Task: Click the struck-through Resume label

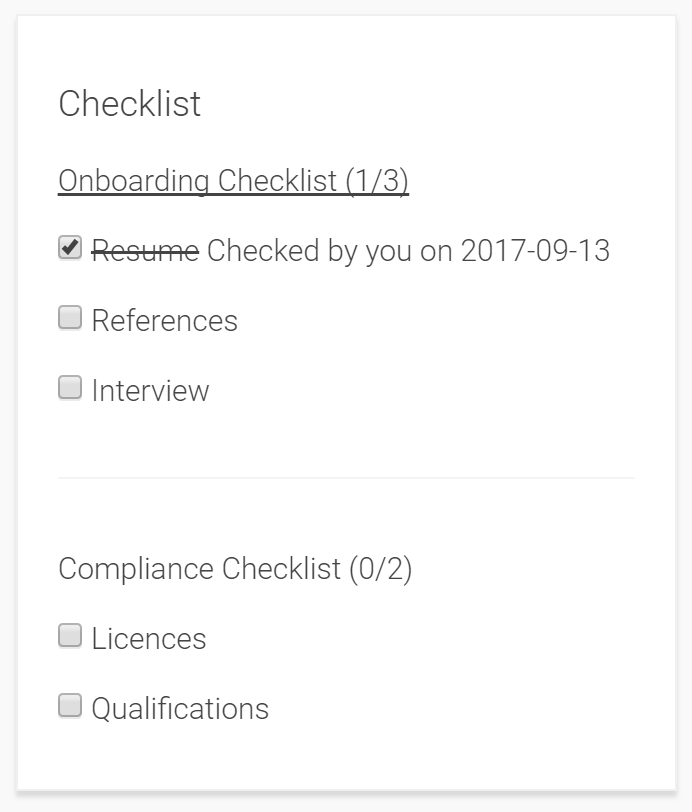Action: 145,250
